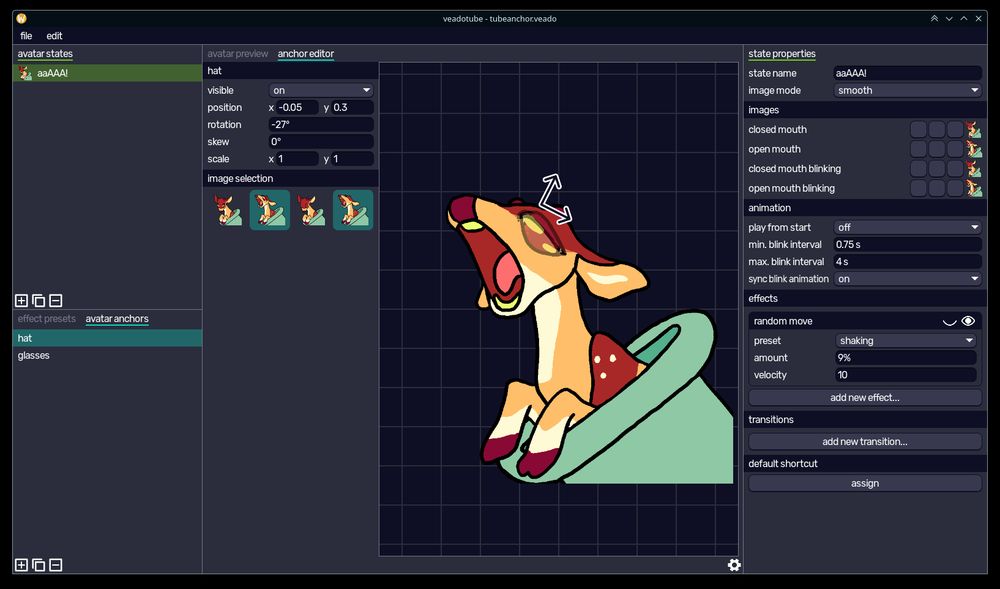Click the random move easing curve icon
The height and width of the screenshot is (589, 1000).
click(950, 321)
